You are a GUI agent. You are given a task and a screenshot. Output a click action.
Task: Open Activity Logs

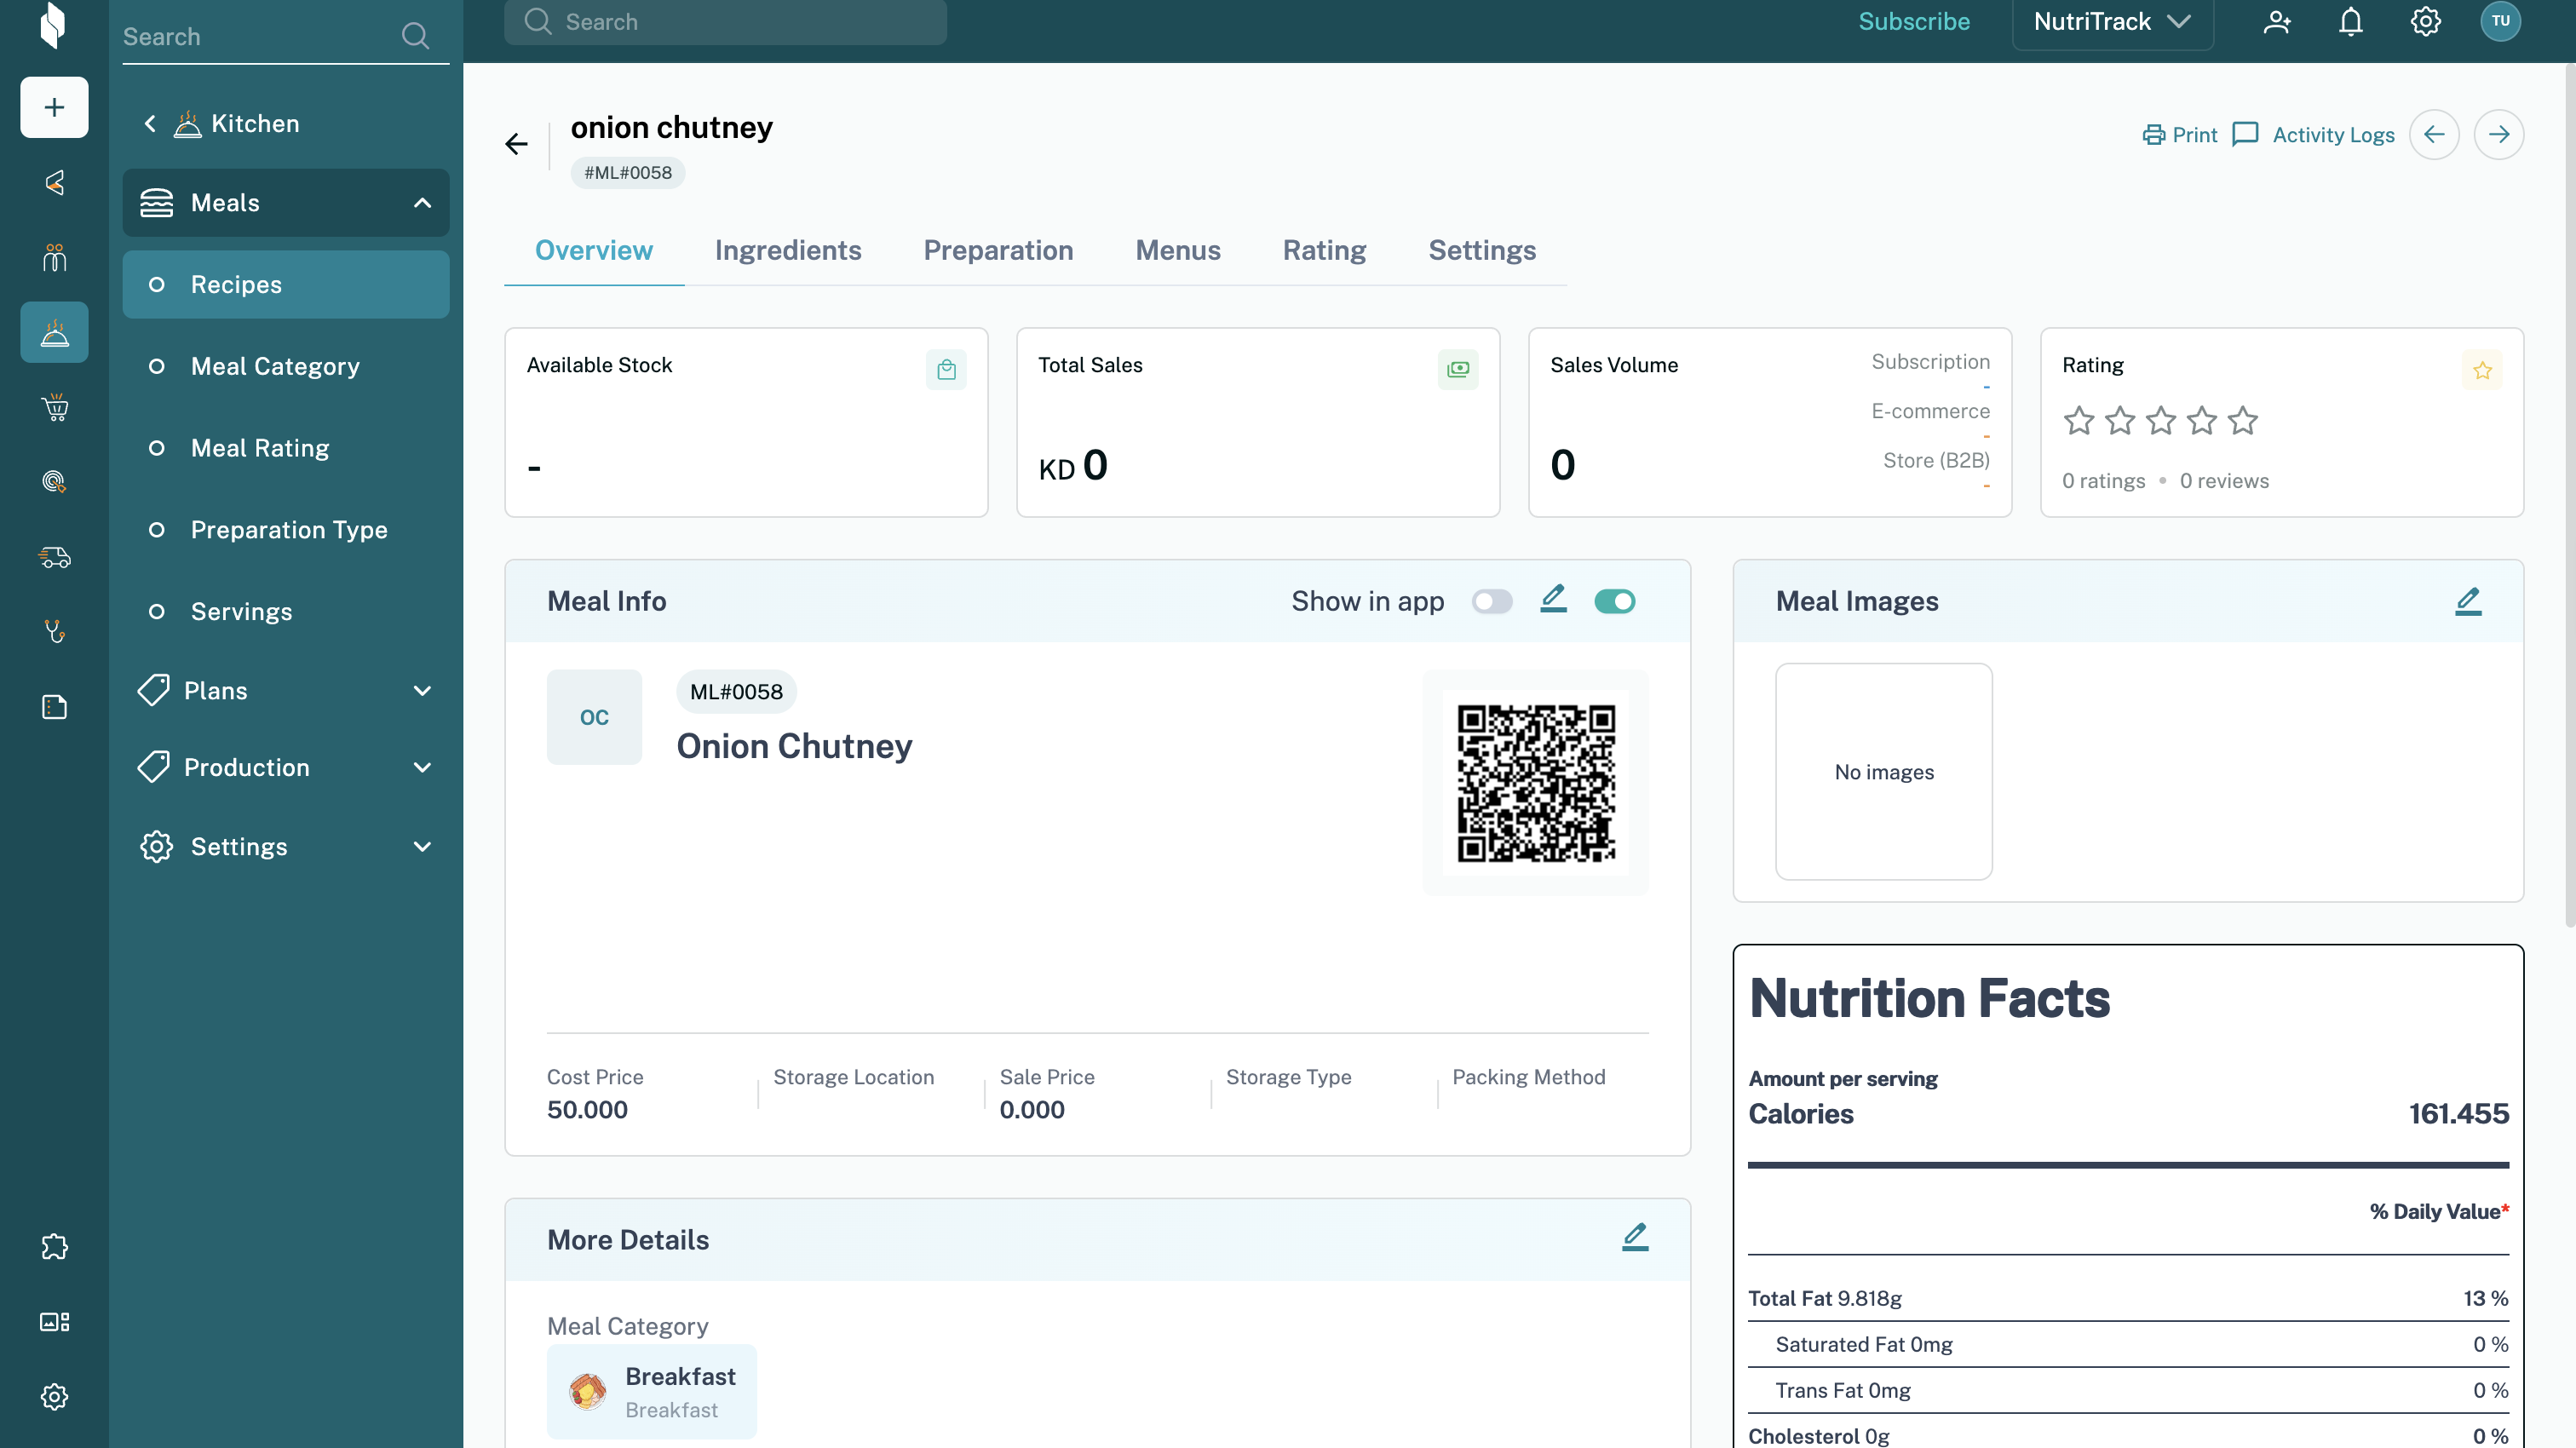coord(2314,134)
